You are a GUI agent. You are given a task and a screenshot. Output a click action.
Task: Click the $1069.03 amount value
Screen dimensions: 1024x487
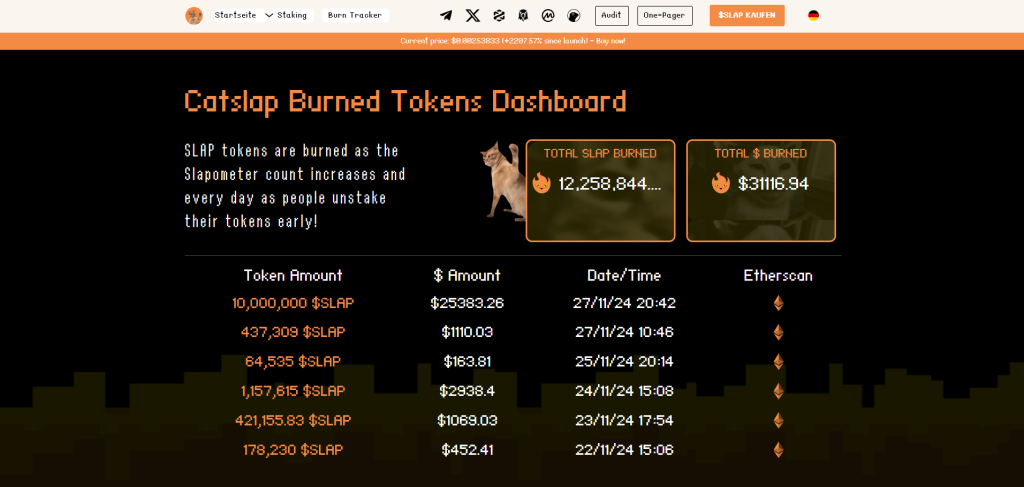[467, 420]
